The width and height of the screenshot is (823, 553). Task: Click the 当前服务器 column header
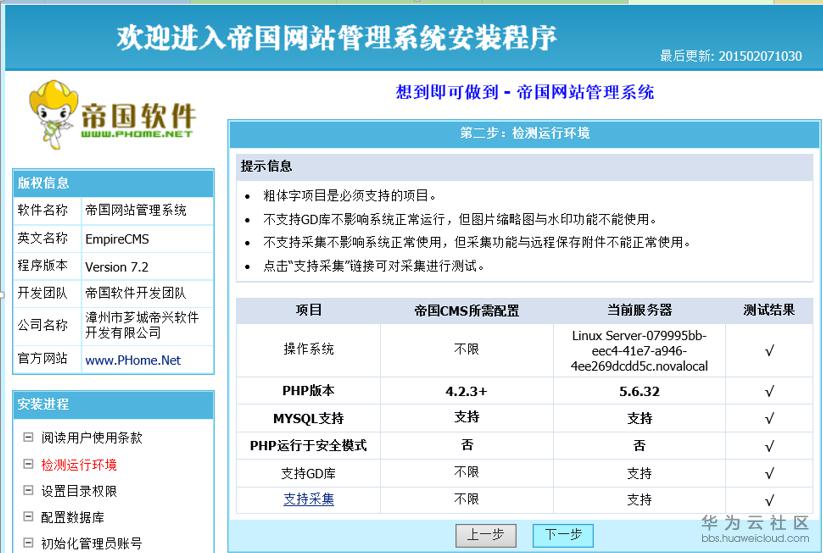639,310
